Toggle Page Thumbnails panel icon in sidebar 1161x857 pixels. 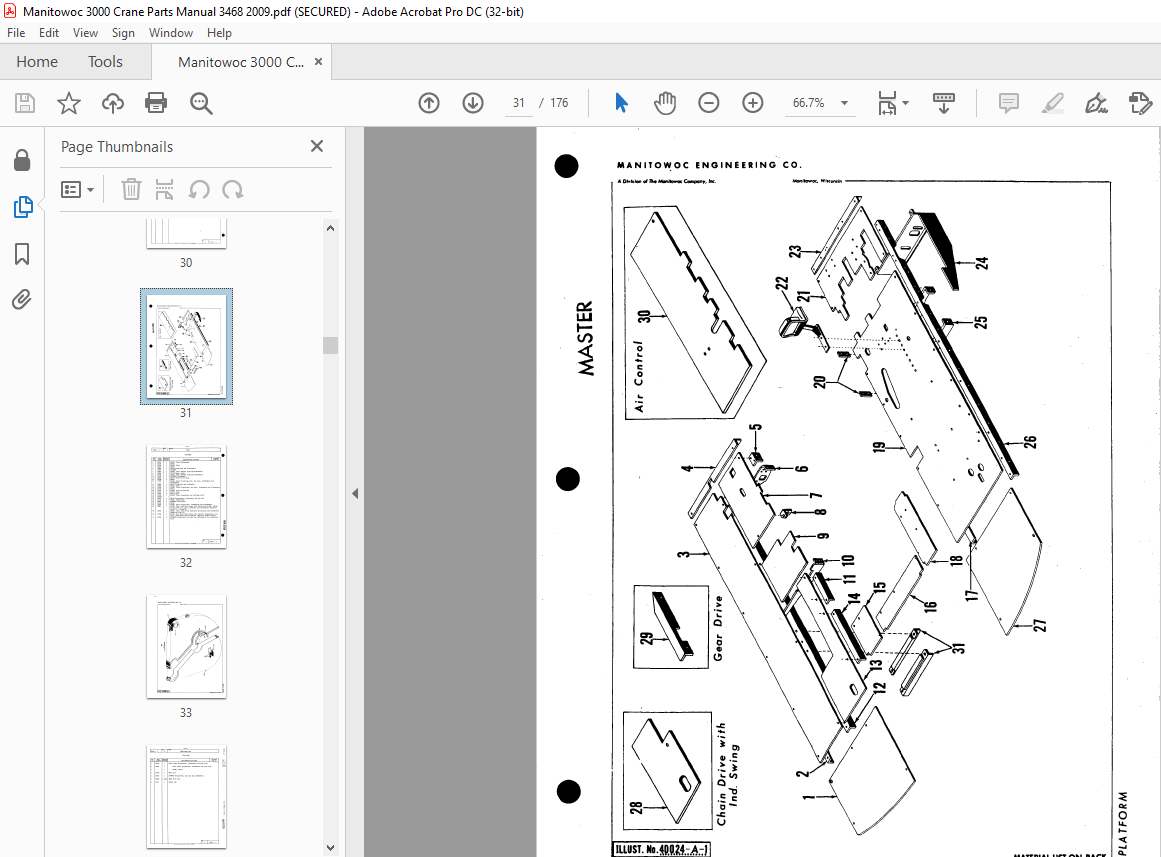tap(23, 207)
